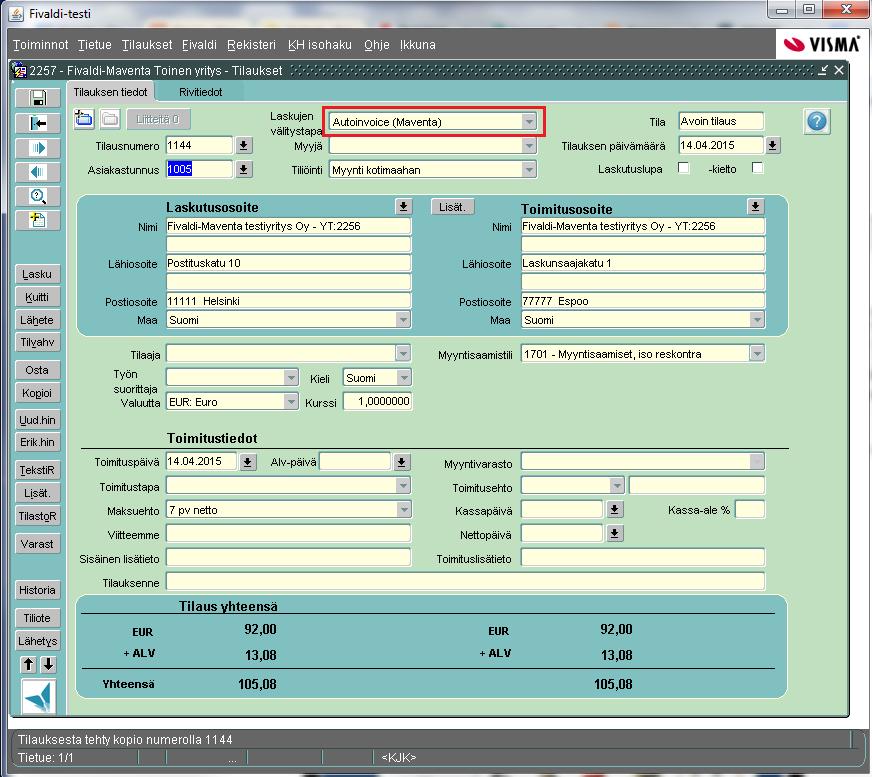Click the greyed folder icon next to Liitteitä
Viewport: 872px width, 777px height.
[110, 118]
